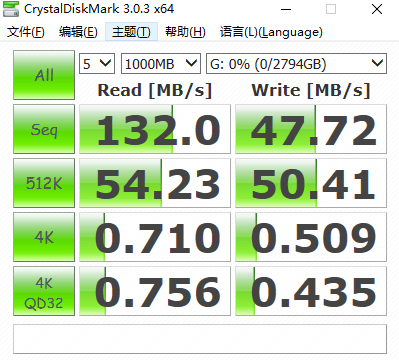Image resolution: width=399 pixels, height=360 pixels.
Task: Click the CrystalDiskMark app icon in title bar
Action: click(x=11, y=9)
